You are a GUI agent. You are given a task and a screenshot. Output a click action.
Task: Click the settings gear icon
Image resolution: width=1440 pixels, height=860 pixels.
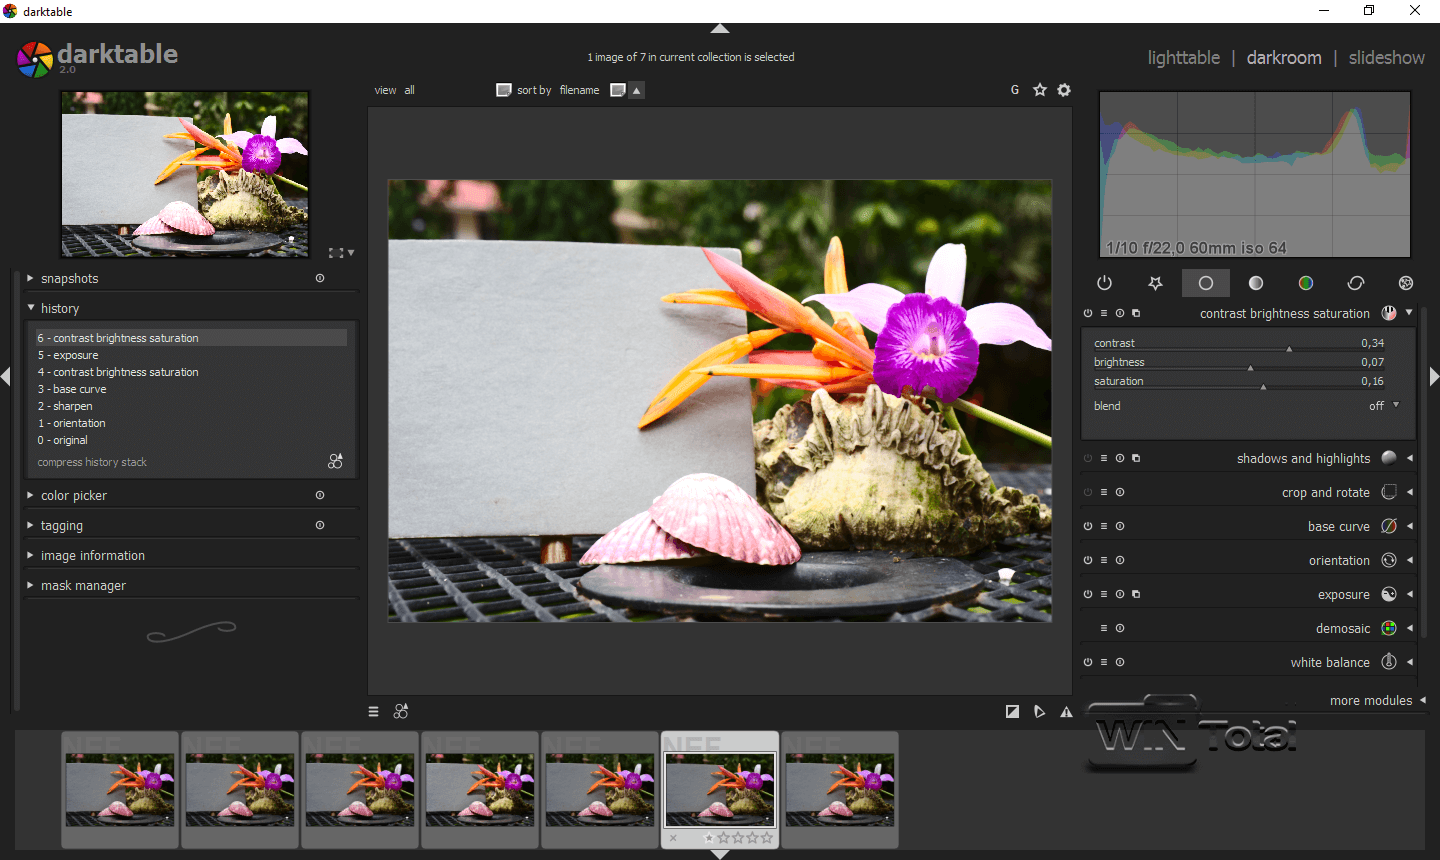pyautogui.click(x=1064, y=90)
